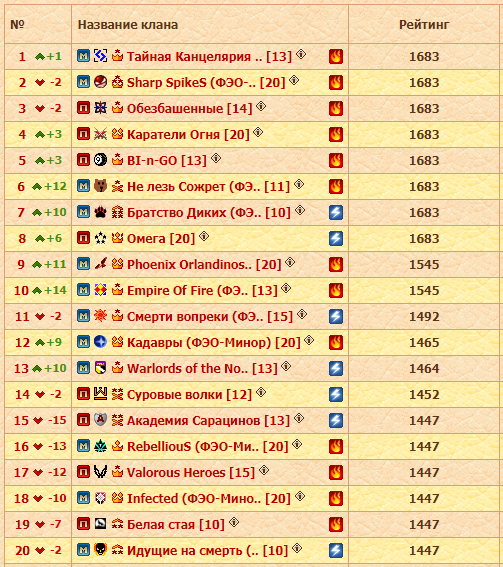Viewport: 503px width, 567px height.
Task: Click the M badge in Sharp SpikeS row
Action: [83, 82]
